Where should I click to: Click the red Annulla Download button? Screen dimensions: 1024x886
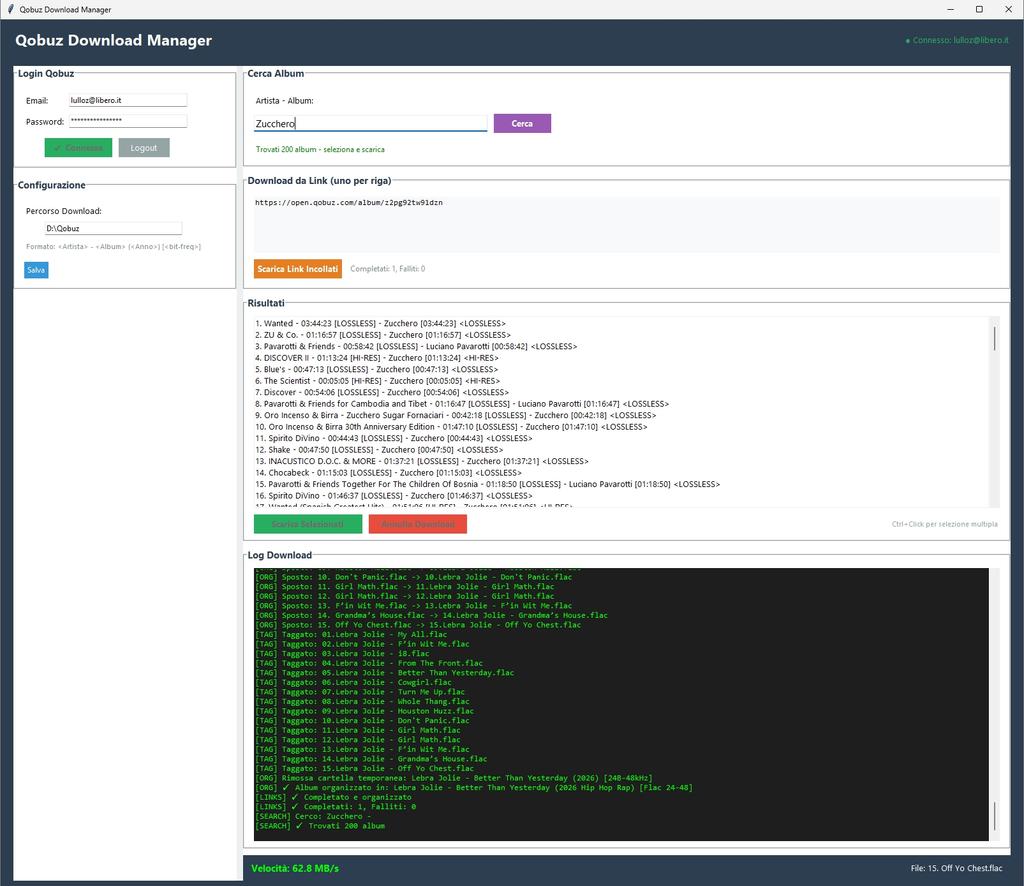coord(417,524)
